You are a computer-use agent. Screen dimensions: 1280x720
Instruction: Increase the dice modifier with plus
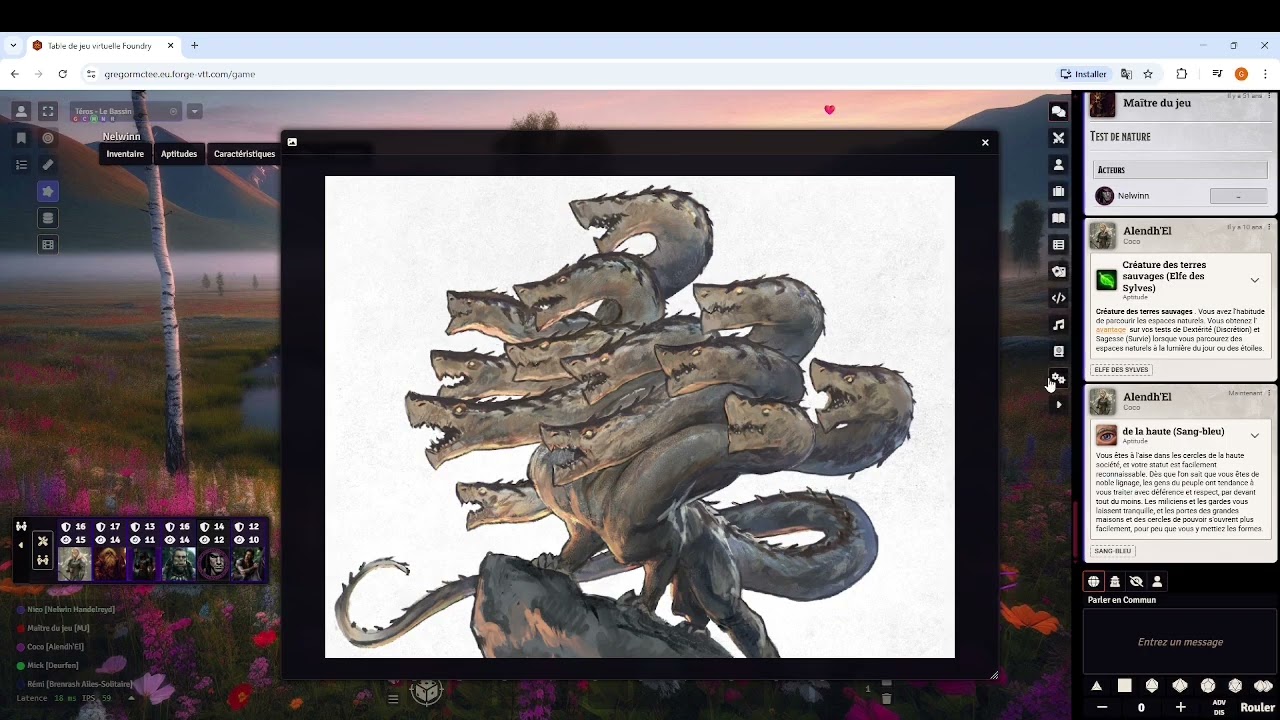1180,708
